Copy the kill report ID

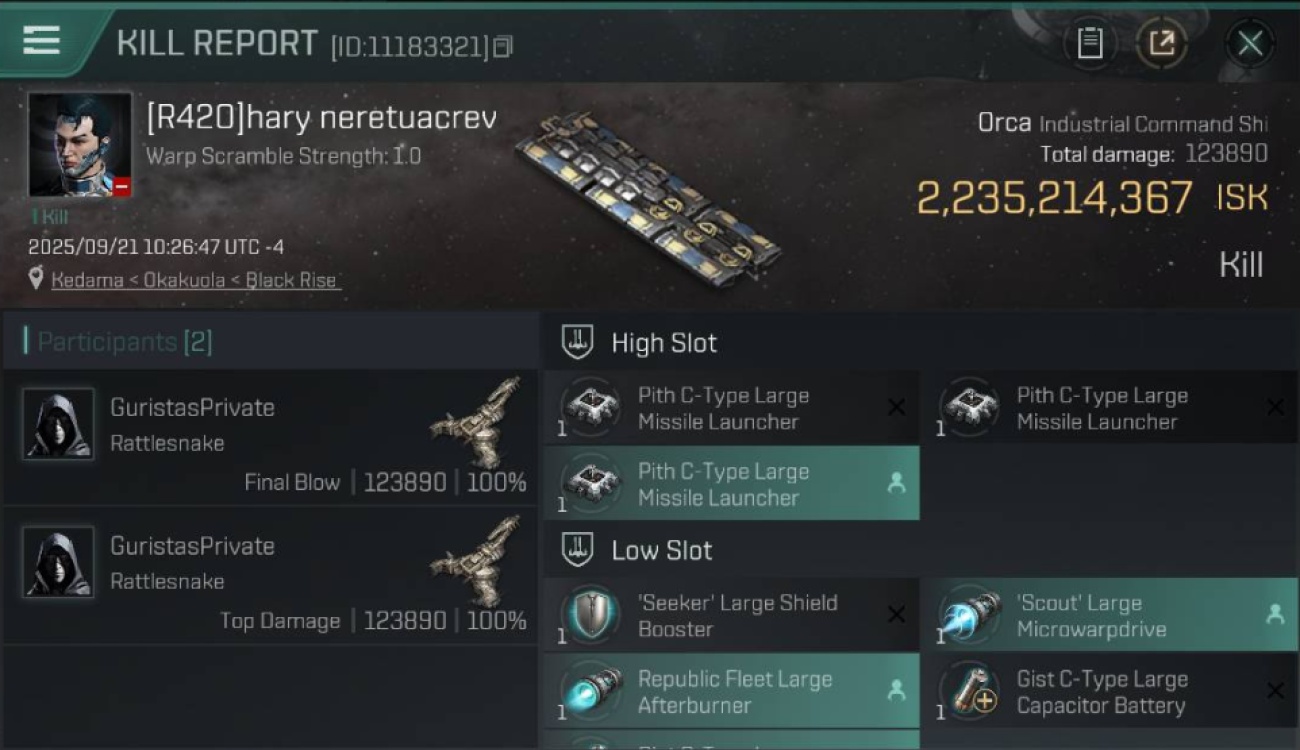pyautogui.click(x=503, y=46)
